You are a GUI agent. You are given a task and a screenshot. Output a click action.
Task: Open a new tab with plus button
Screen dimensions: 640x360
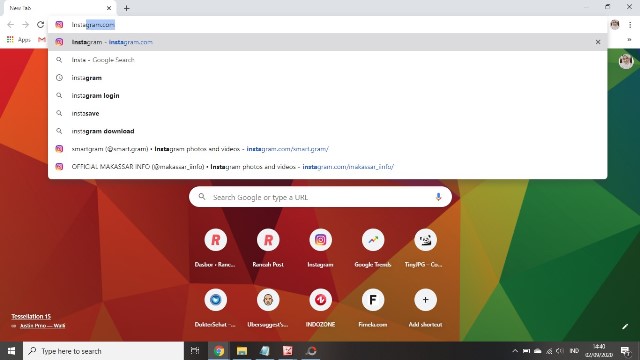pyautogui.click(x=127, y=8)
